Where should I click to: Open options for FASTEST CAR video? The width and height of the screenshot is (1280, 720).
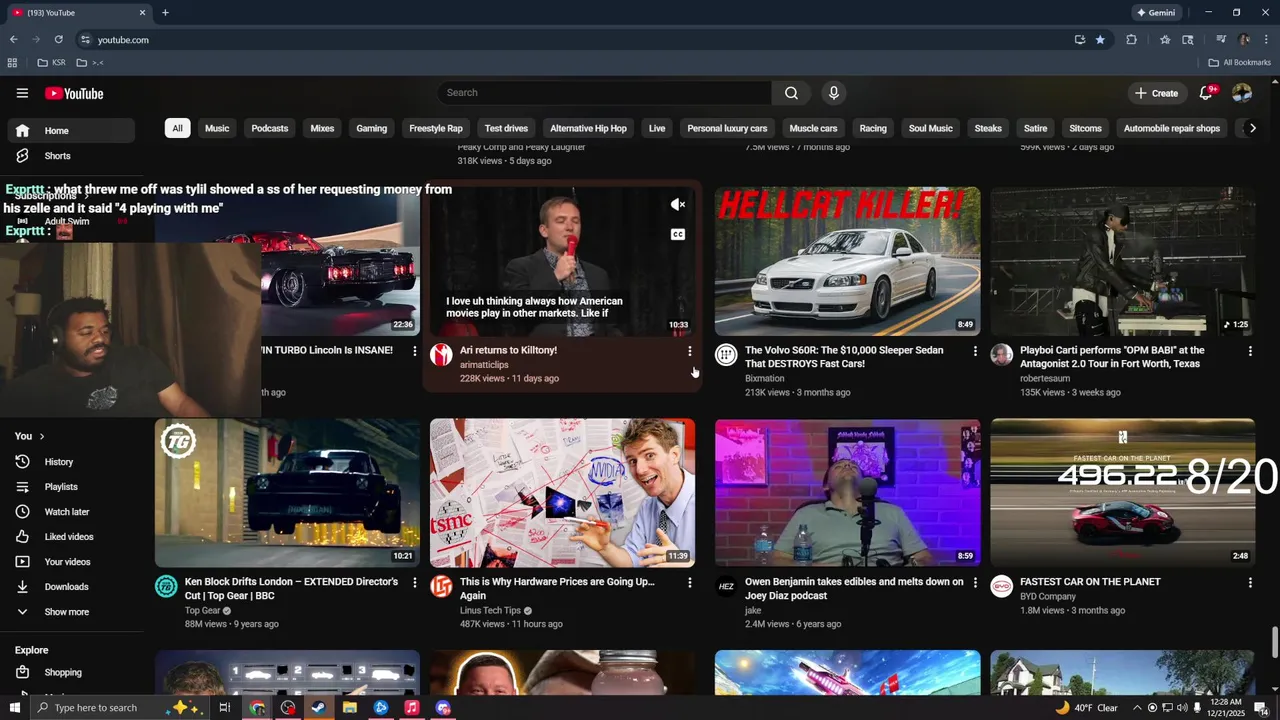click(x=1250, y=582)
